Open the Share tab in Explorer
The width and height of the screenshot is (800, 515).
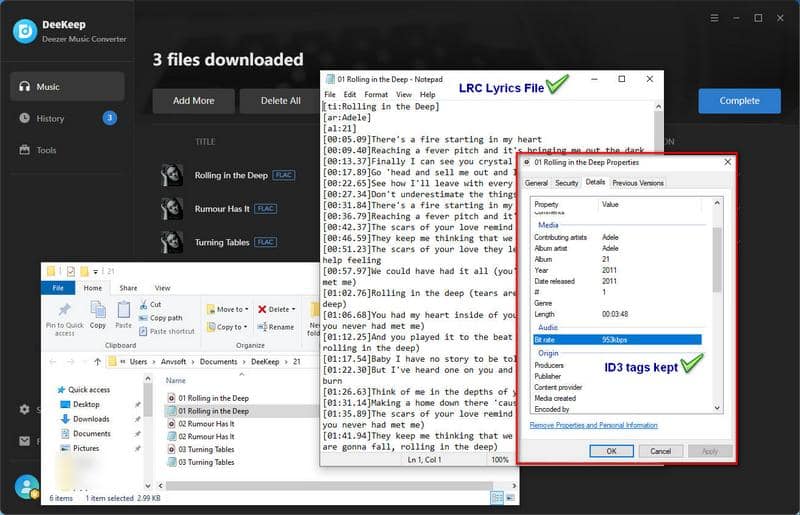pos(128,288)
